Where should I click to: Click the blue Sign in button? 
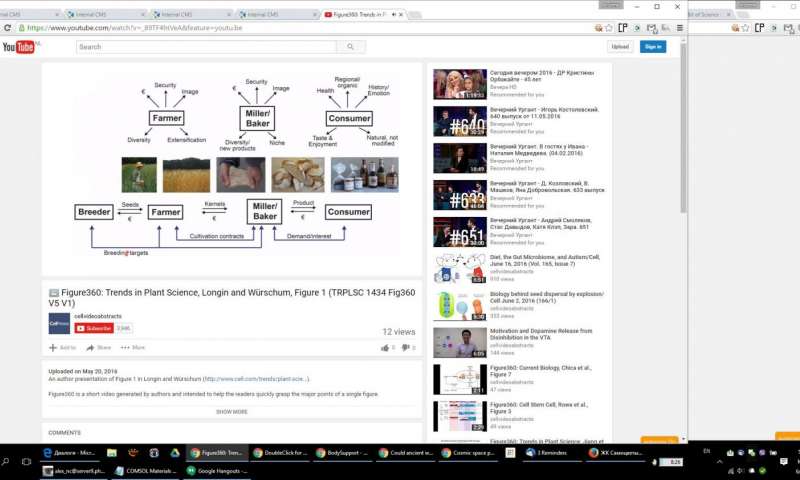pos(653,47)
